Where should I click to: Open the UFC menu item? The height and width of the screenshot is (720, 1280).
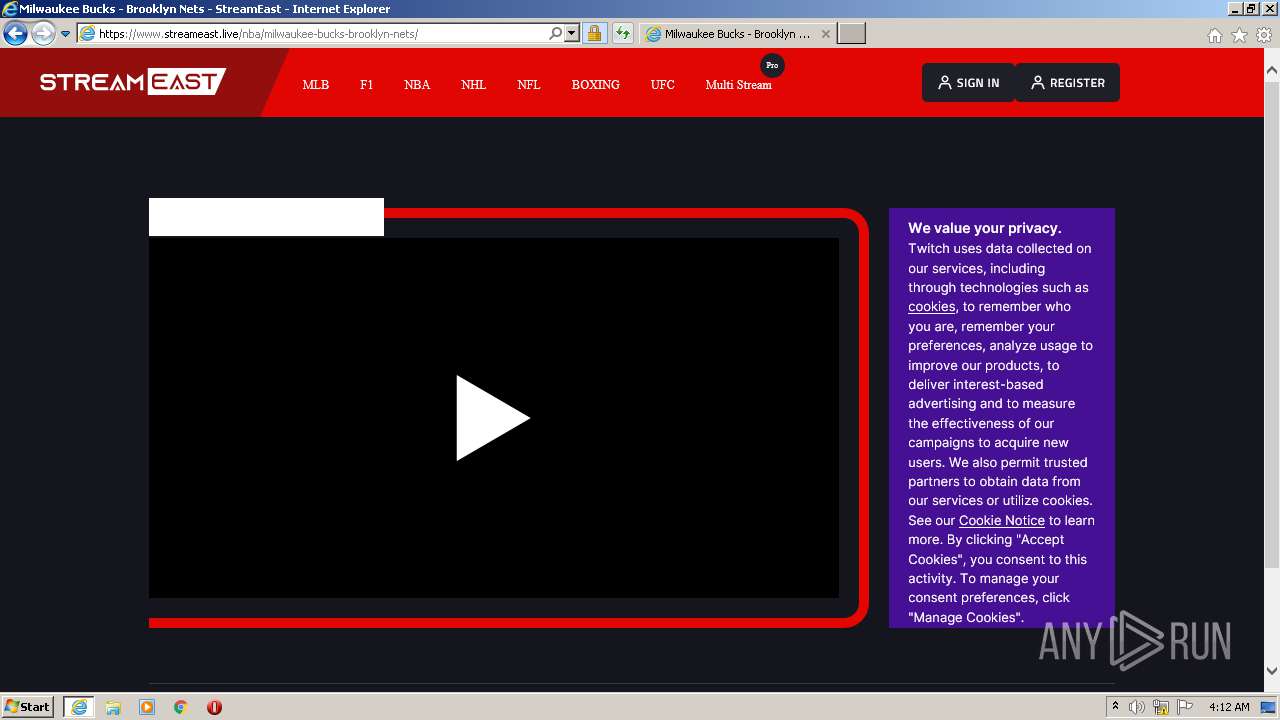point(662,85)
